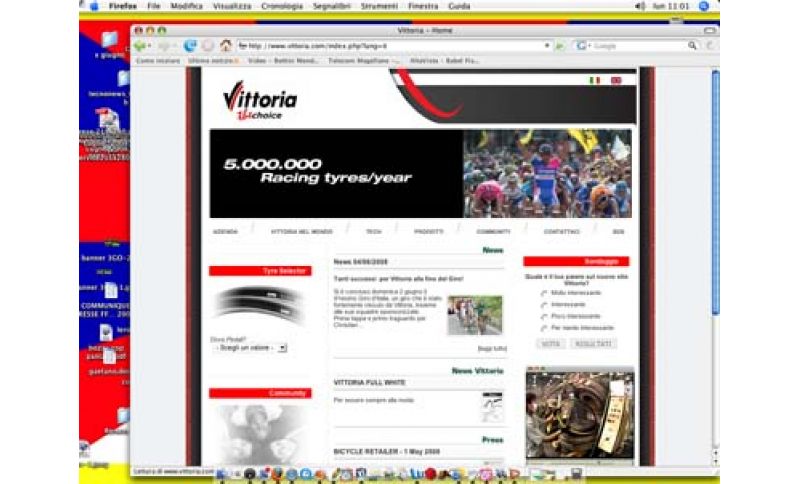
Task: Open the back button history dropdown arrow
Action: tap(149, 46)
